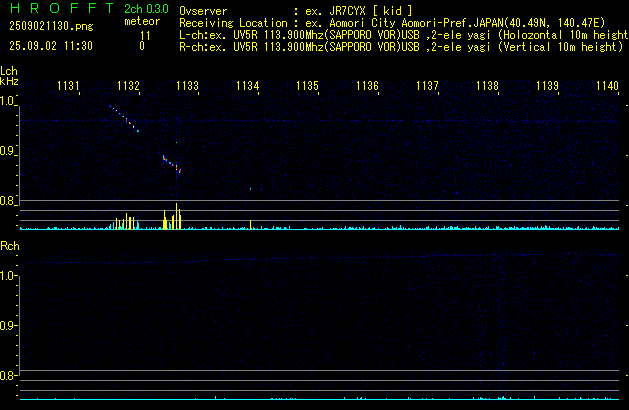The width and height of the screenshot is (629, 410).
Task: Click Lch 0.9 kHz axis label
Action: point(7,151)
